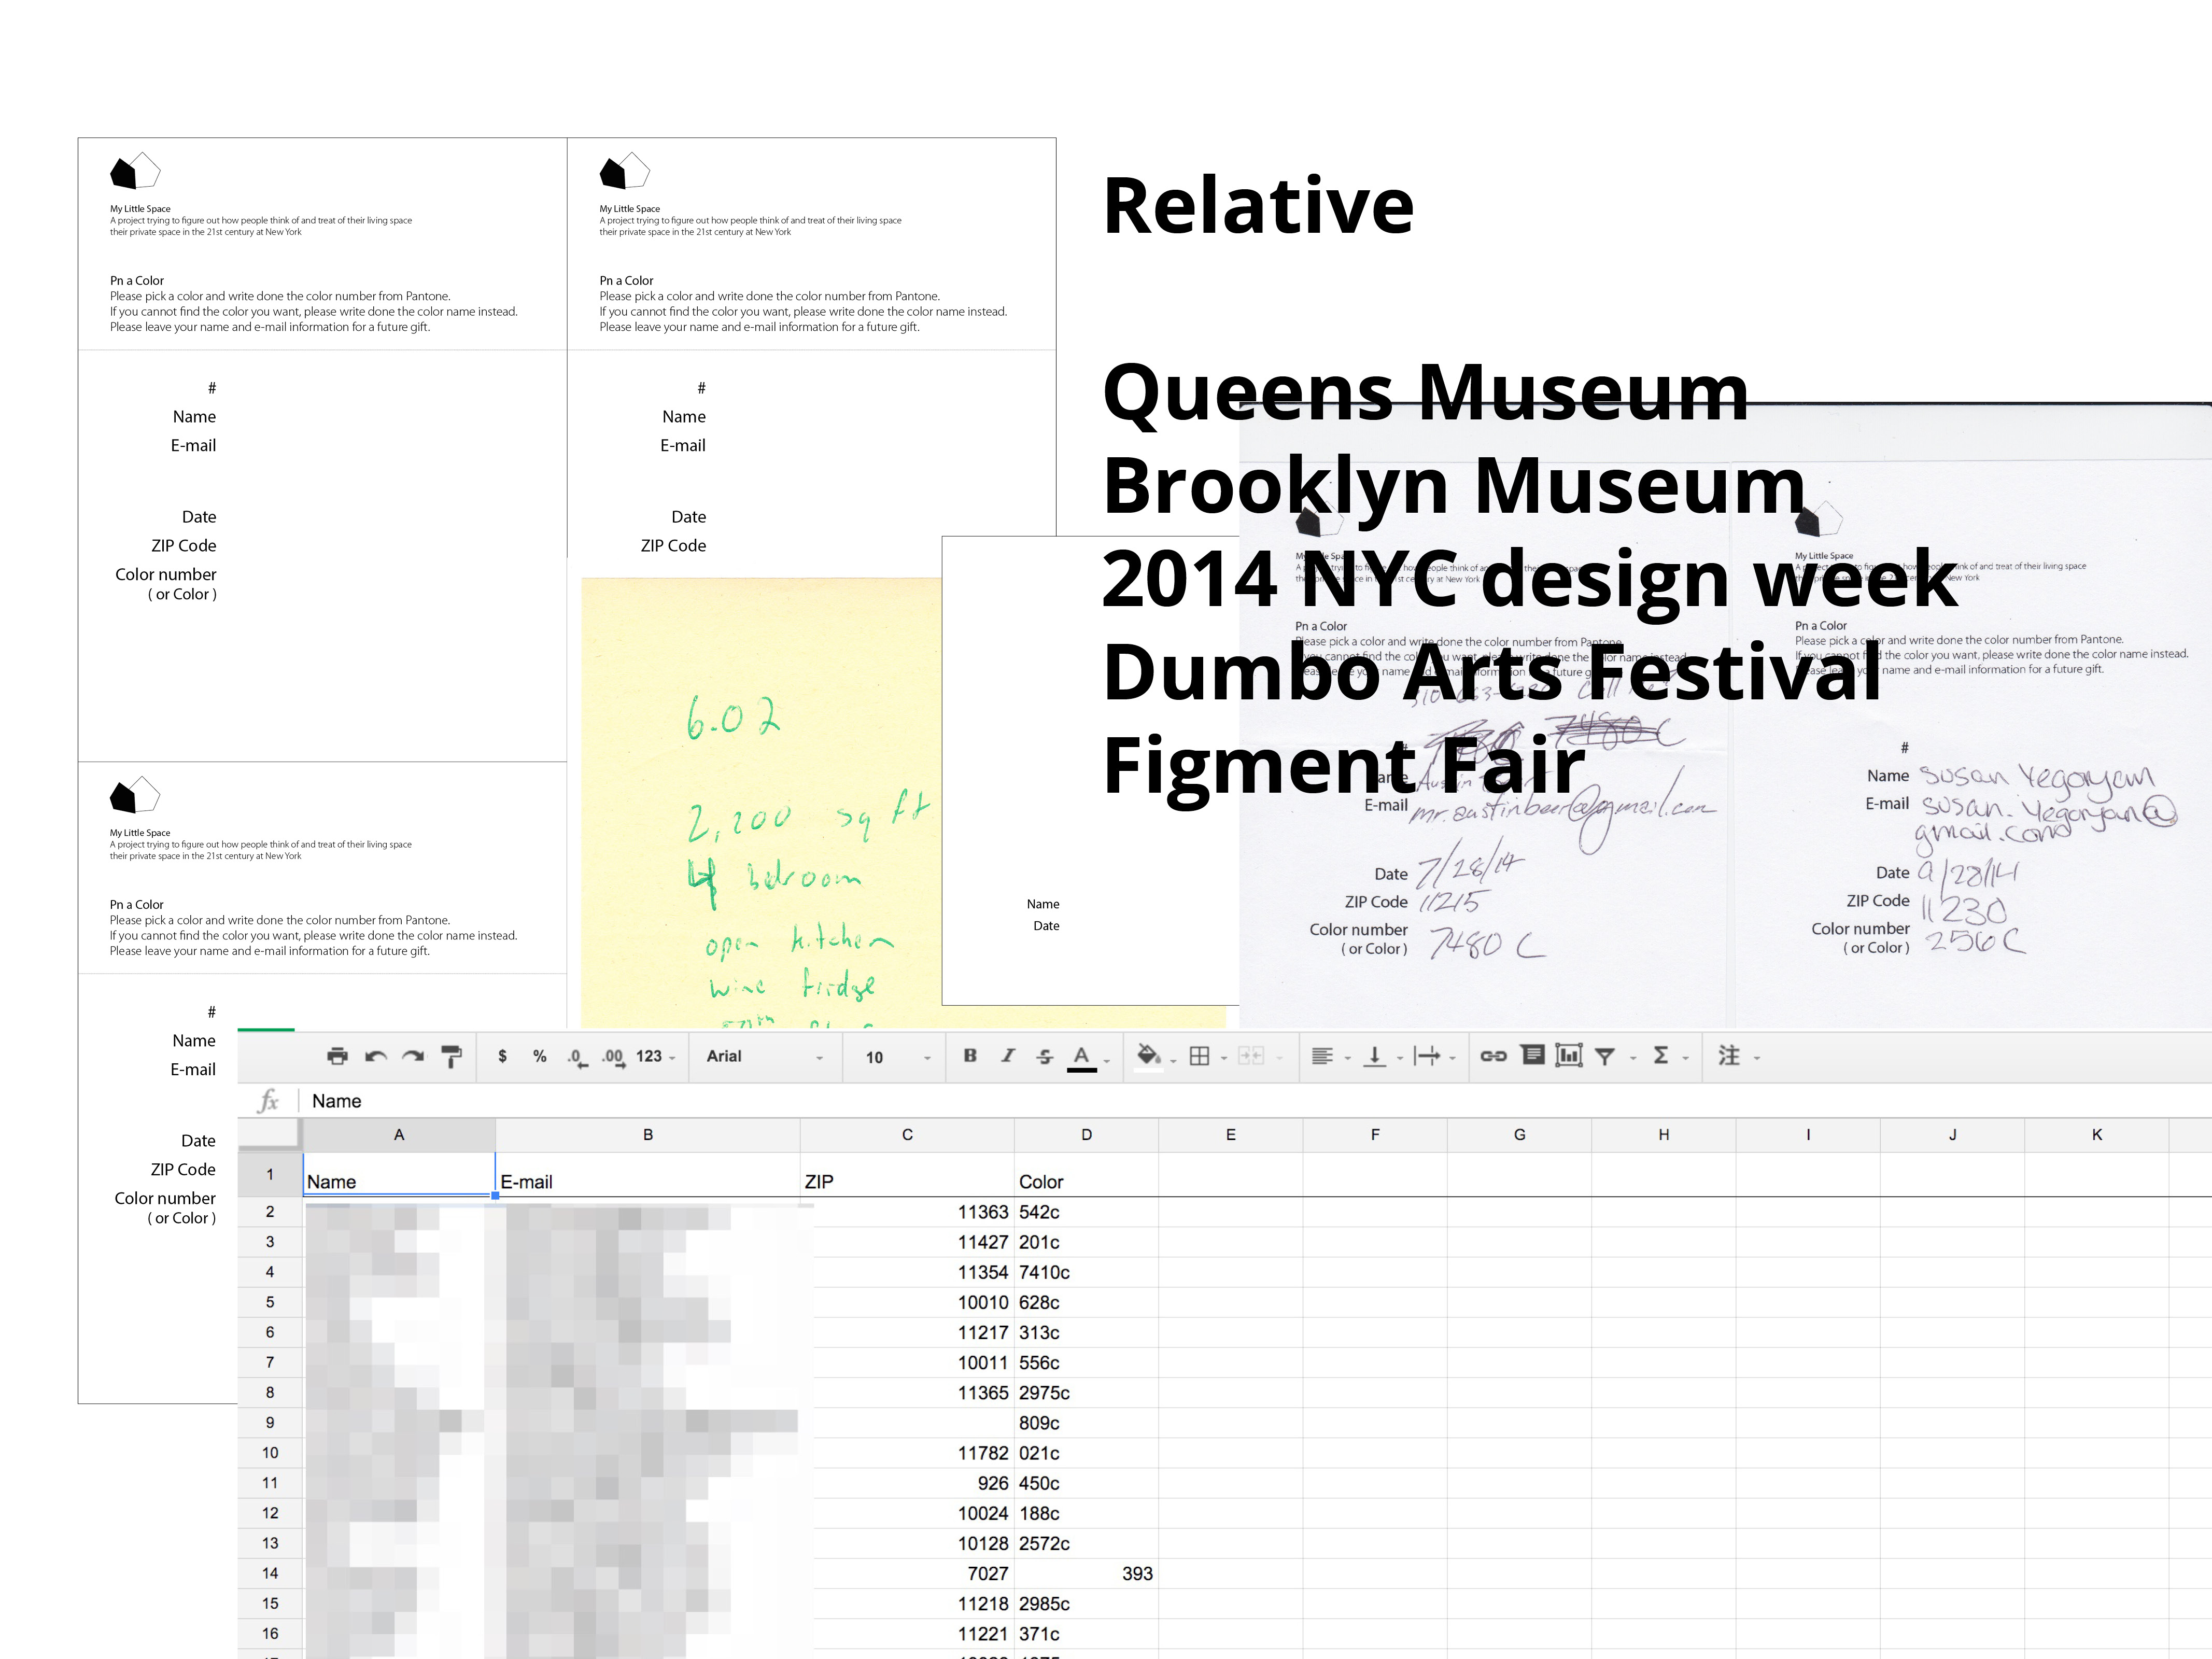The height and width of the screenshot is (1659, 2212).
Task: Click the Insert chart icon
Action: click(x=1569, y=1055)
